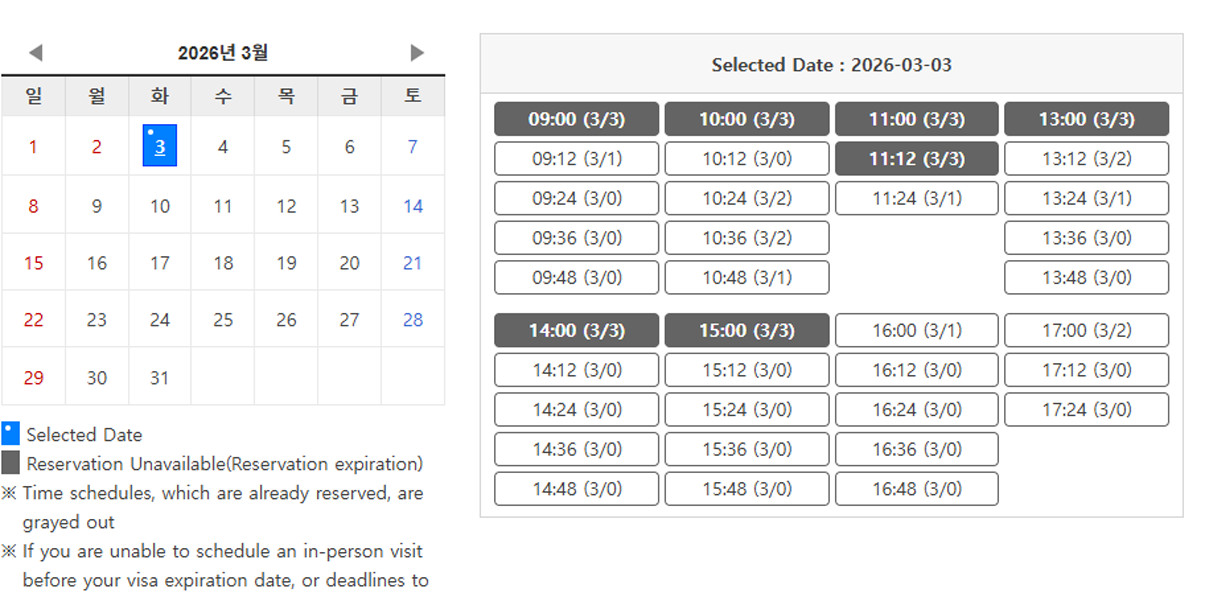
Task: Pick the 16:00 (3/1) time slot
Action: (917, 330)
